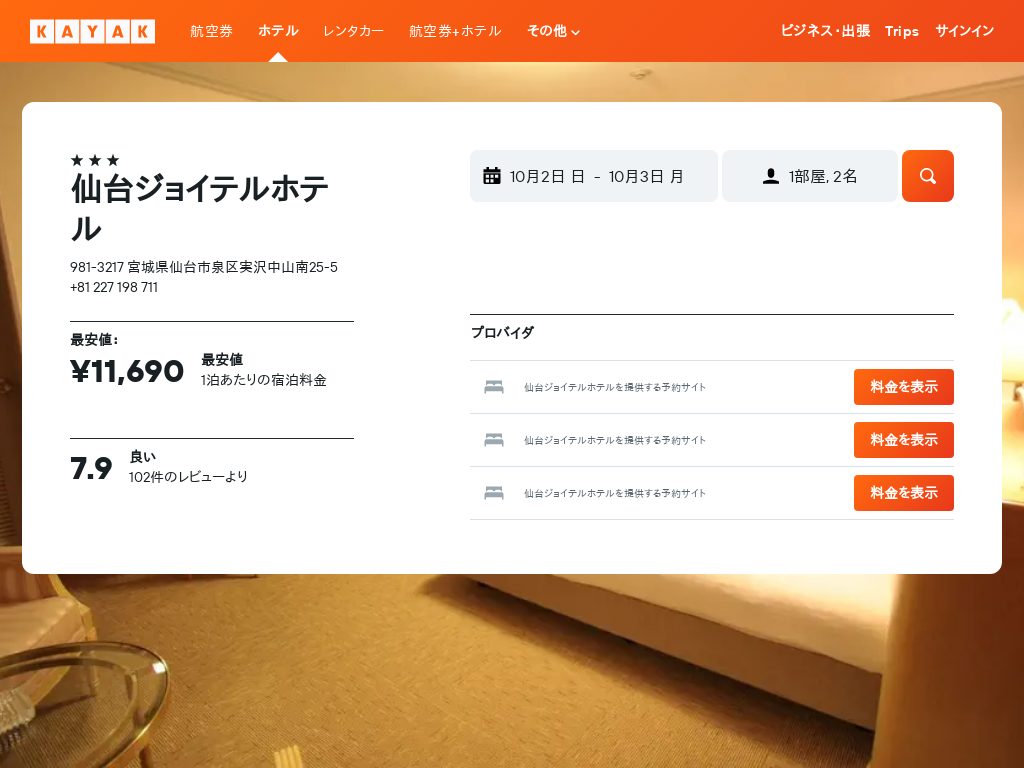Click 料金を表示 in first provider row
1024x768 pixels.
click(x=903, y=387)
